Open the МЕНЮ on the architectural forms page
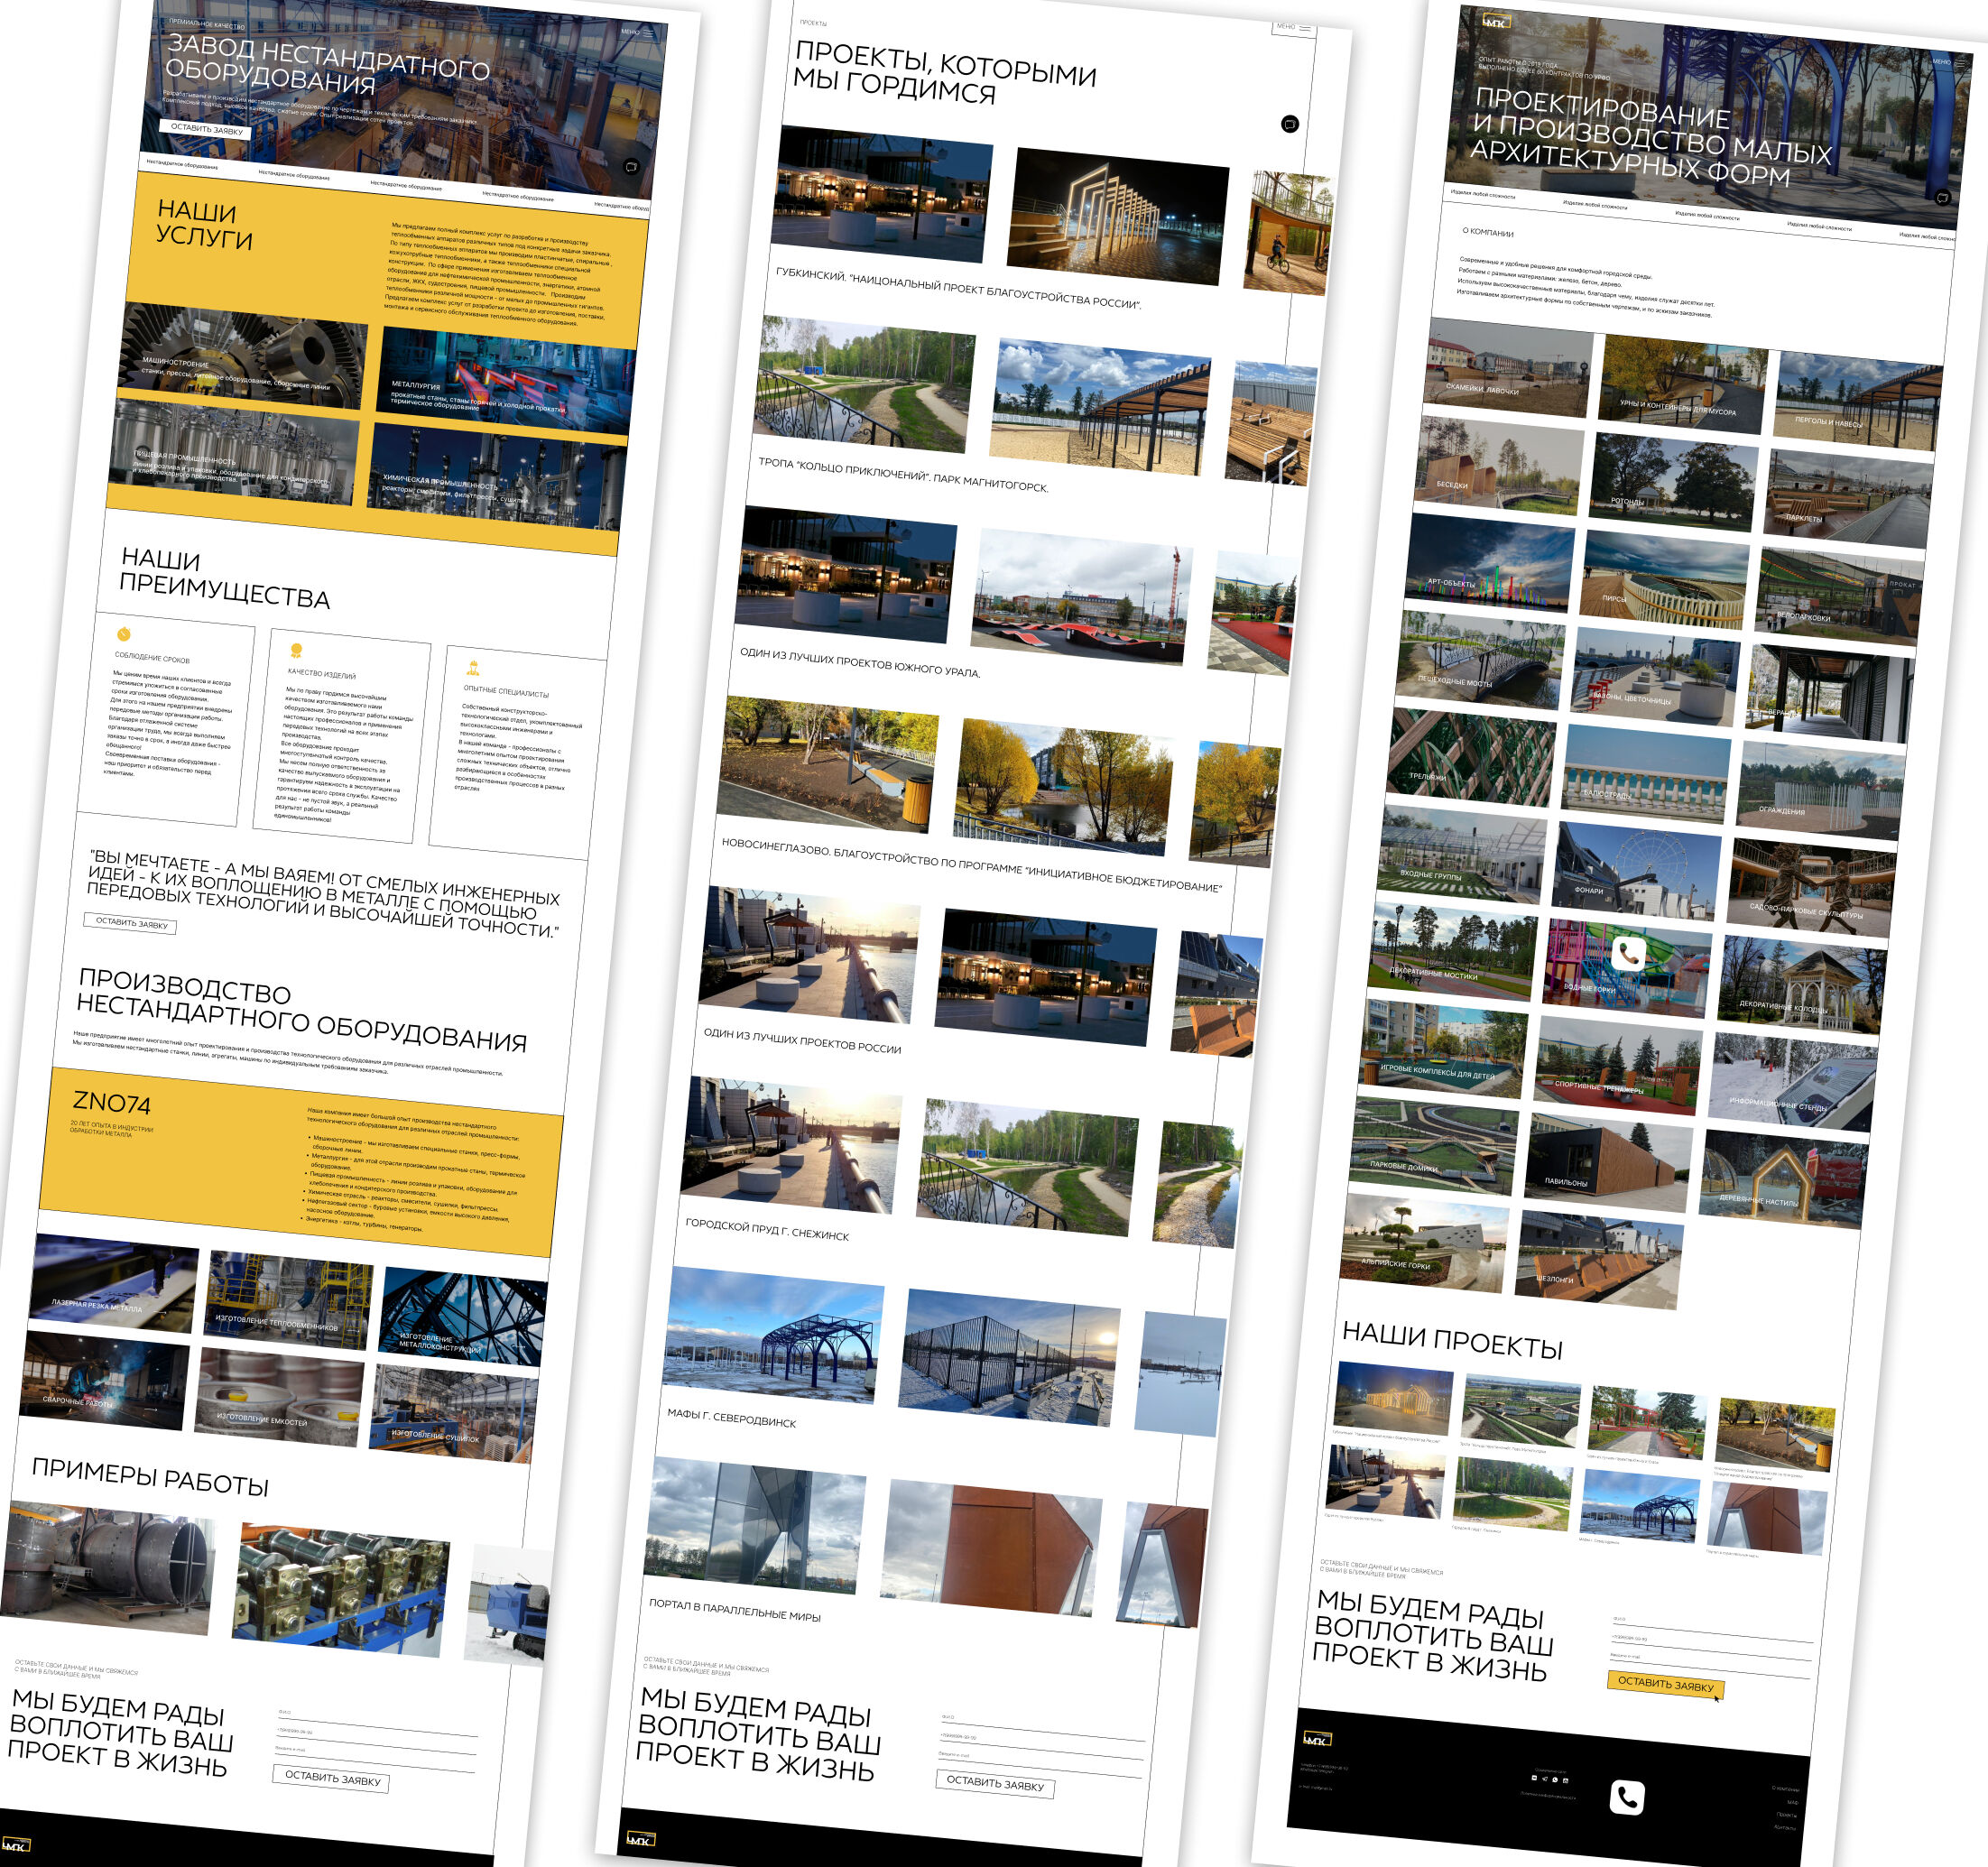Screen dimensions: 1988x1867 tap(1950, 62)
